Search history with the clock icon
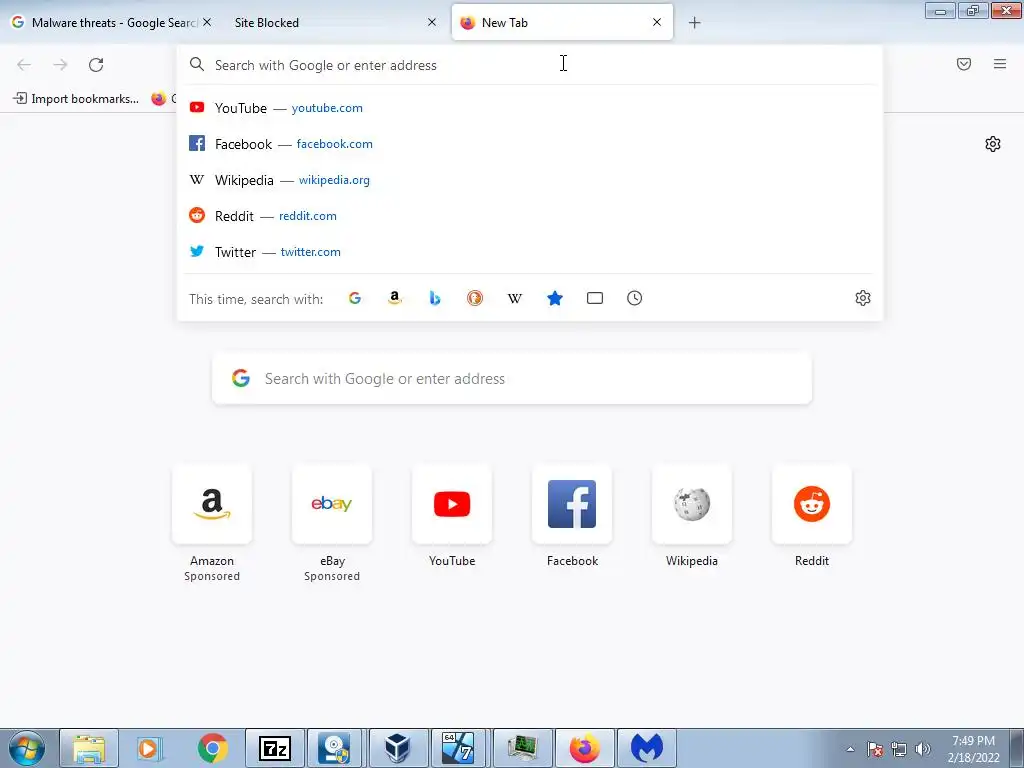The width and height of the screenshot is (1024, 768). pyautogui.click(x=634, y=298)
